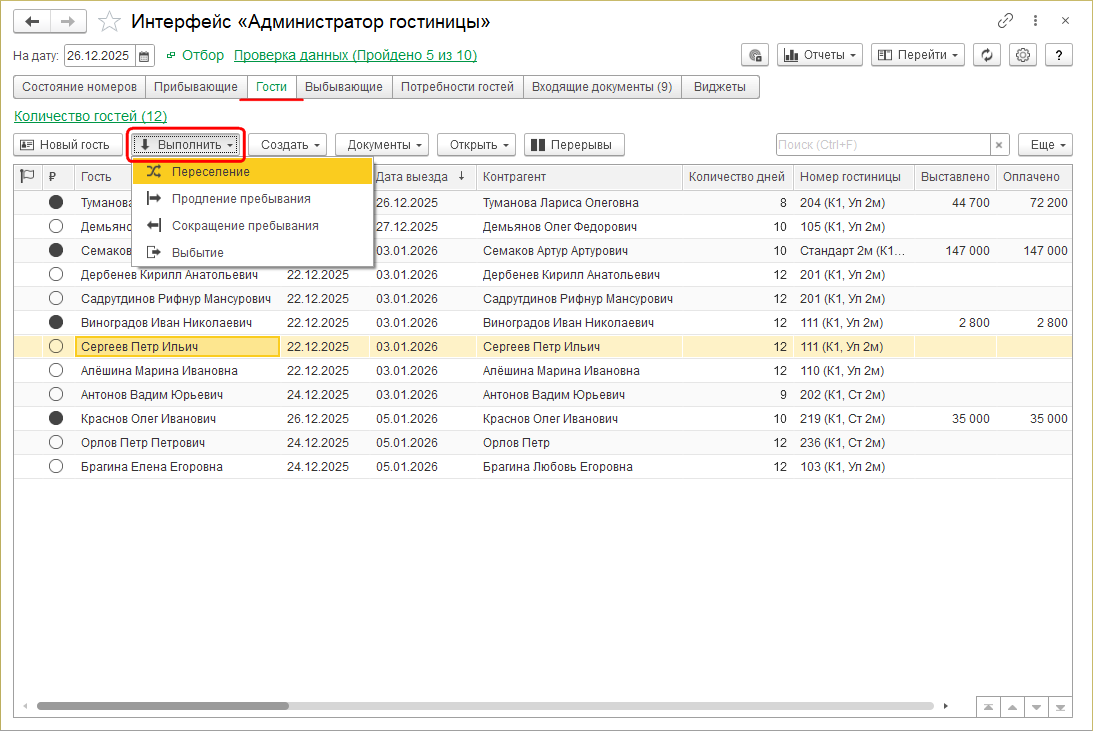1093x731 pixels.
Task: Click into the Поиск search field
Action: pos(882,145)
